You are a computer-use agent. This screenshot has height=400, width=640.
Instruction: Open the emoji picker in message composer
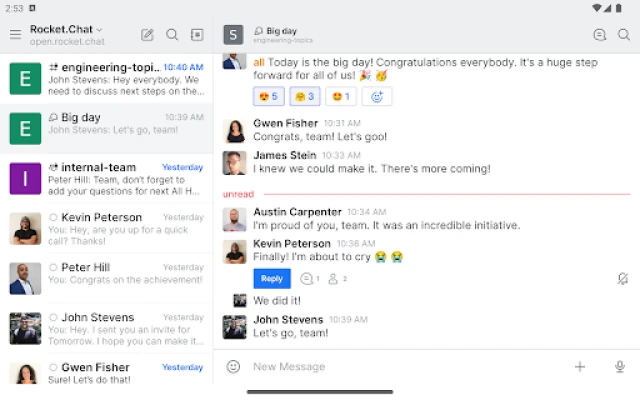[x=233, y=367]
